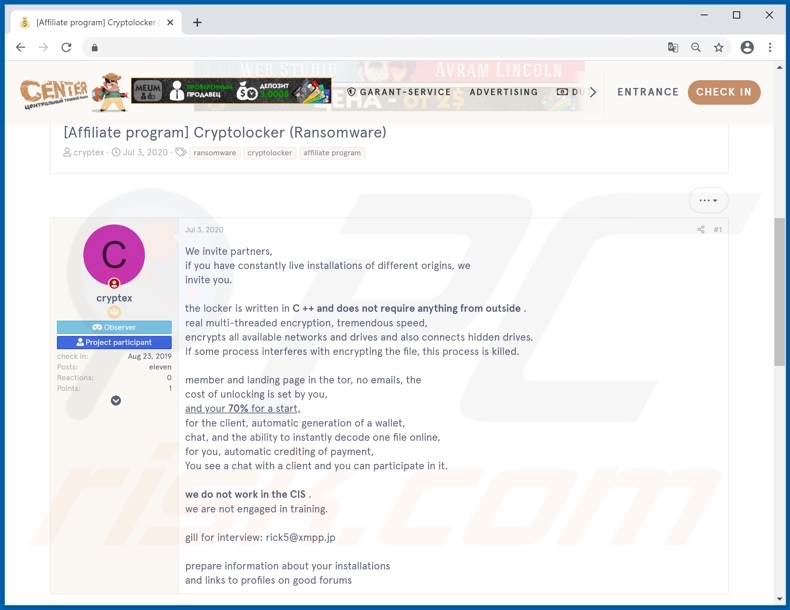Select the Affiliate program Cryptolocker tab
The height and width of the screenshot is (610, 790).
point(96,22)
